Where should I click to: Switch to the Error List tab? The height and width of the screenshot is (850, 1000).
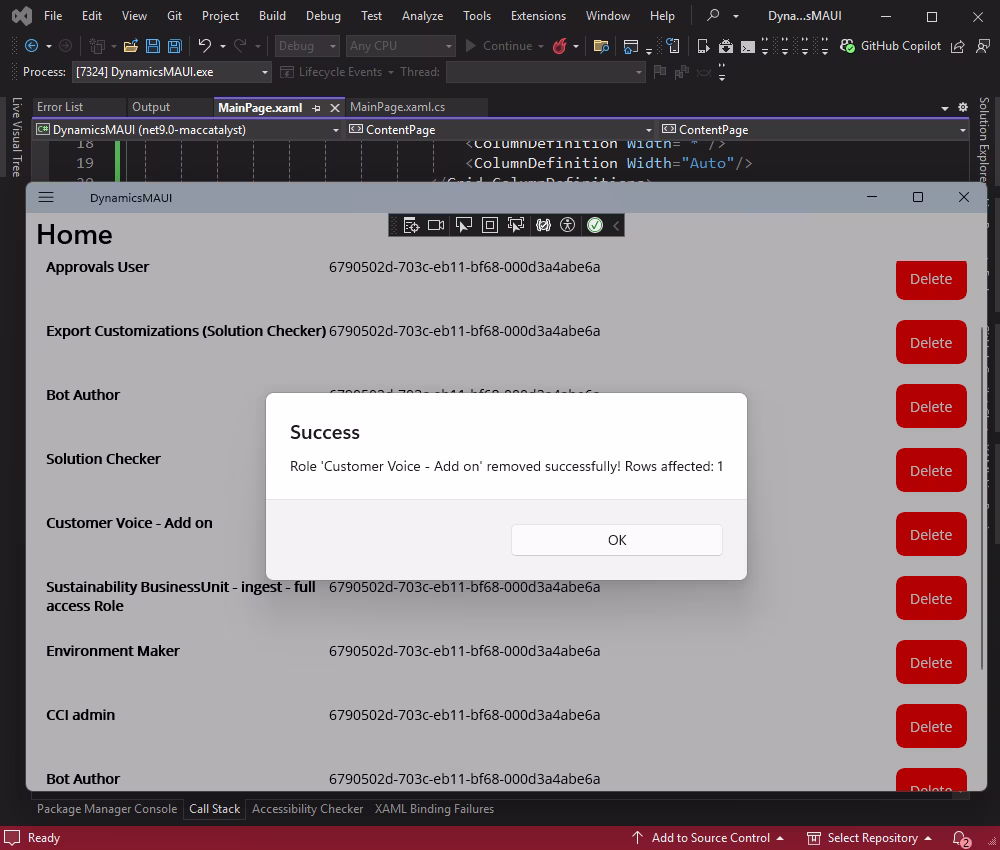tap(60, 107)
